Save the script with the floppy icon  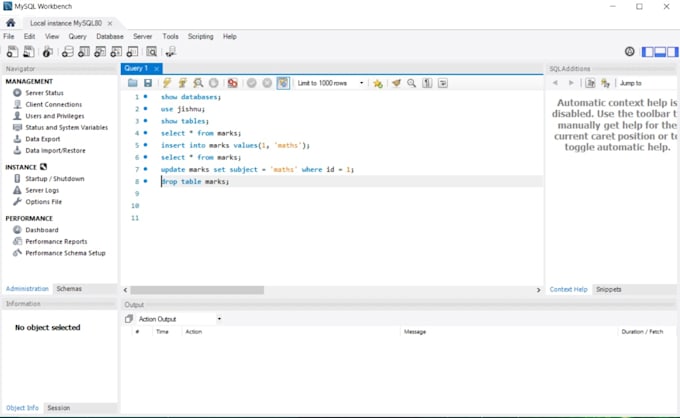click(148, 83)
